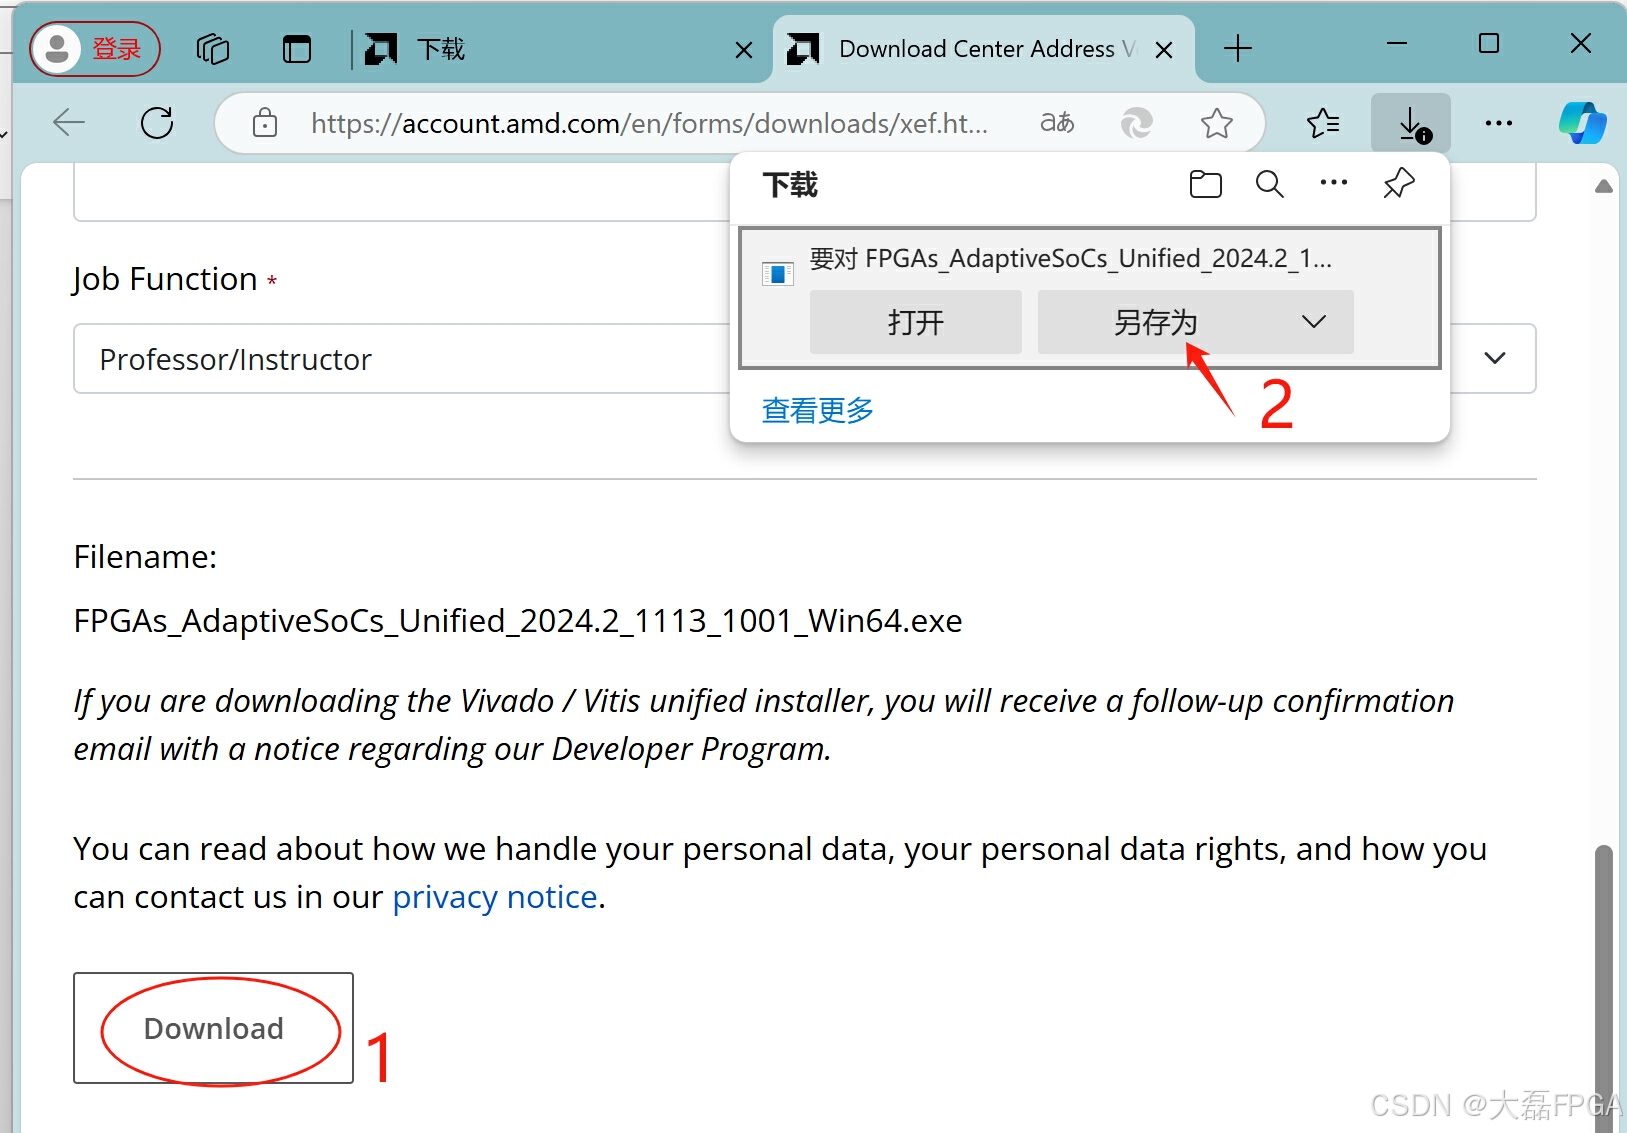1627x1133 pixels.
Task: Open the browser Settings and more menu
Action: pyautogui.click(x=1499, y=123)
